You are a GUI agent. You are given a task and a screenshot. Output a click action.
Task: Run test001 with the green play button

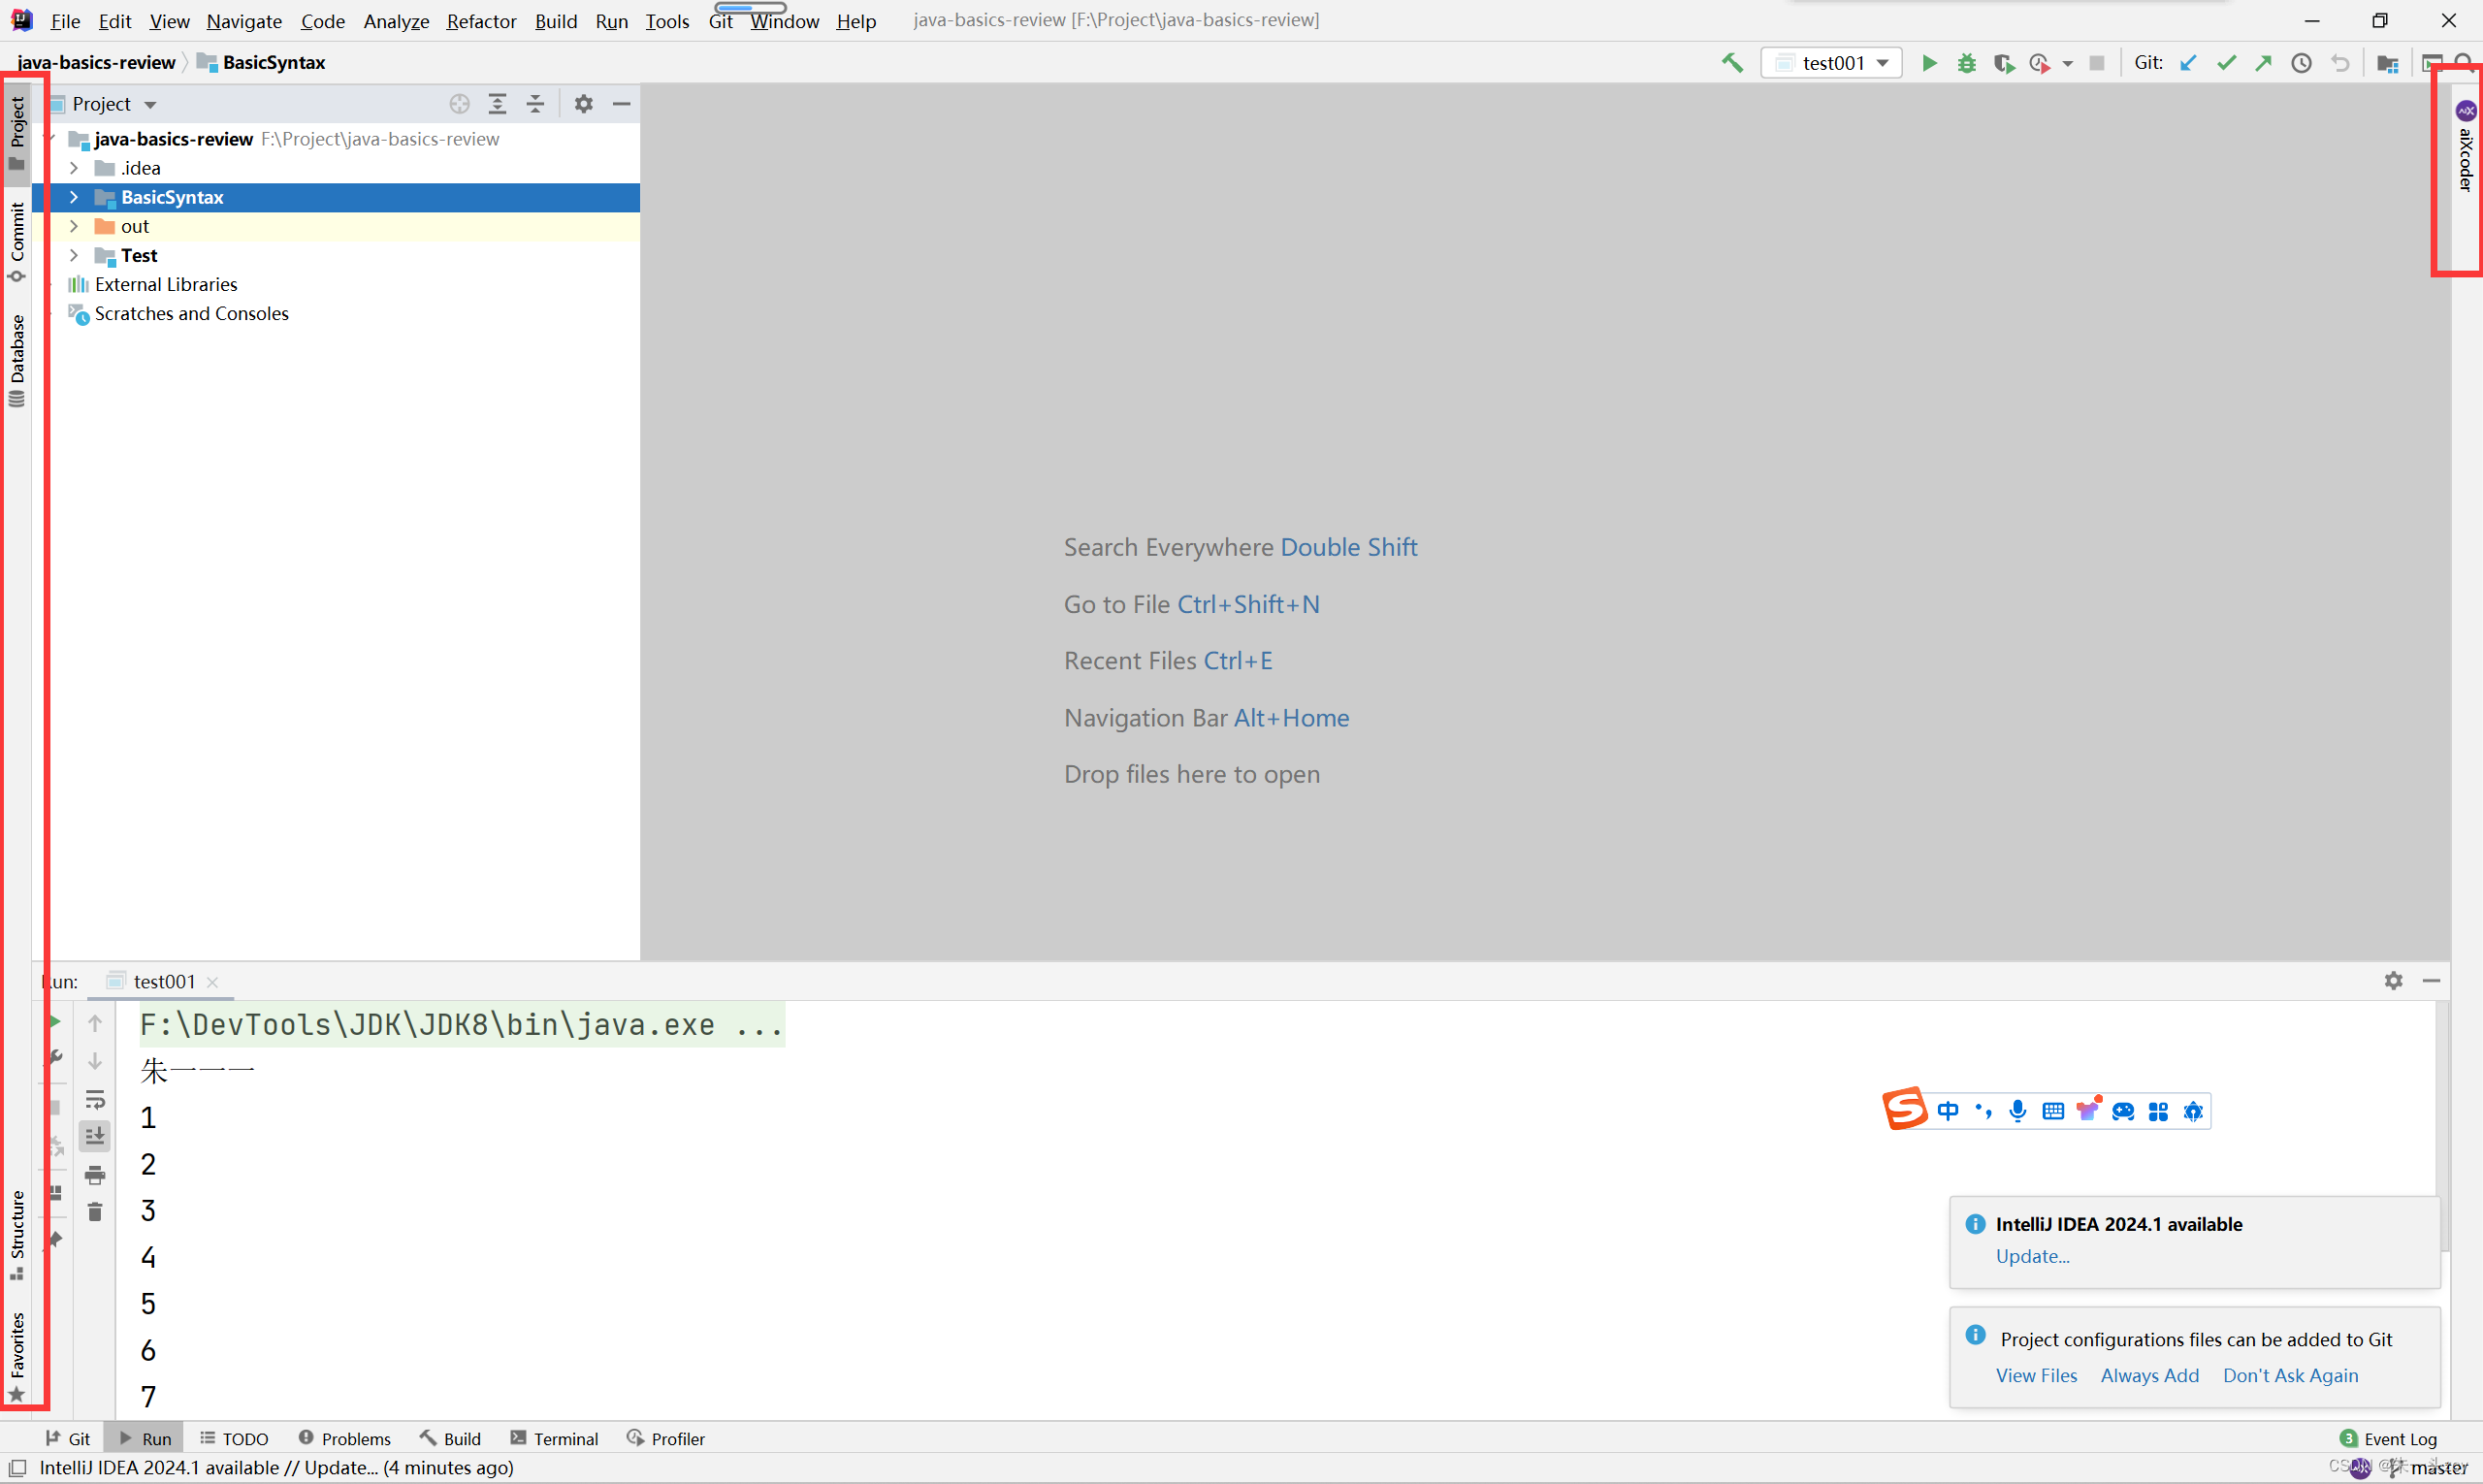(x=1929, y=63)
